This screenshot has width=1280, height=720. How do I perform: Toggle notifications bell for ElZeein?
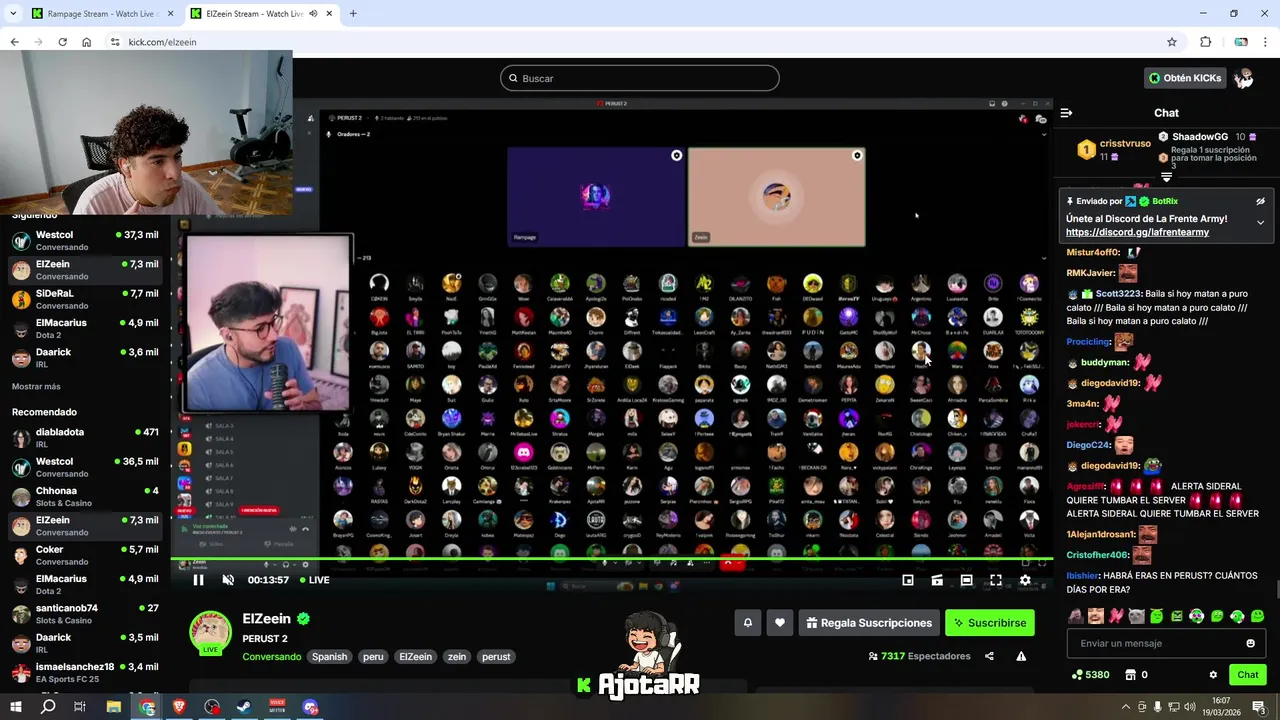[x=747, y=623]
